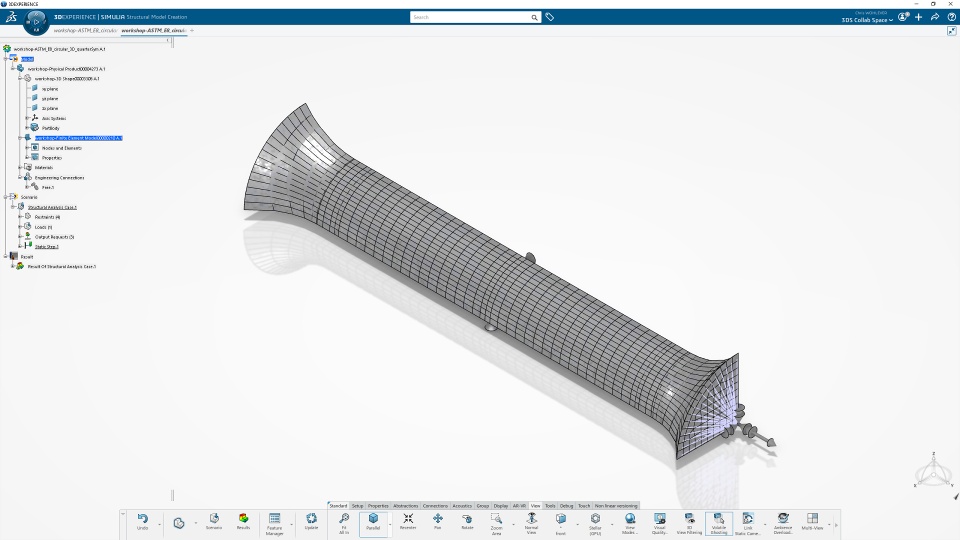
Task: Click the magnifier search icon
Action: tap(534, 17)
